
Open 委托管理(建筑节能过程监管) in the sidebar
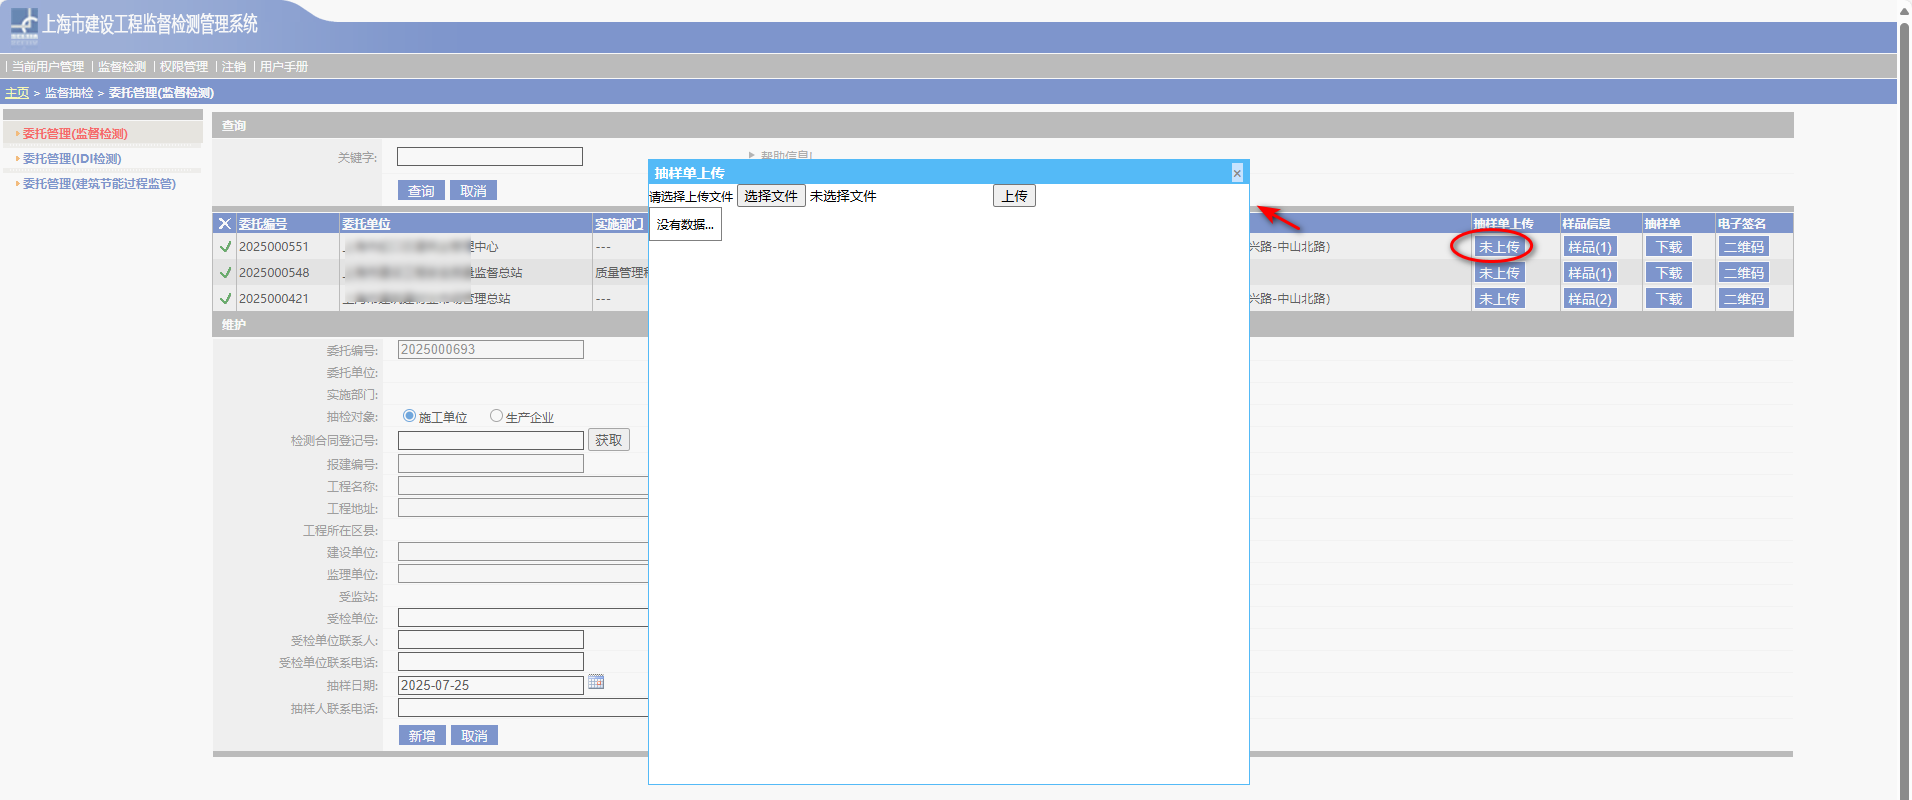99,184
